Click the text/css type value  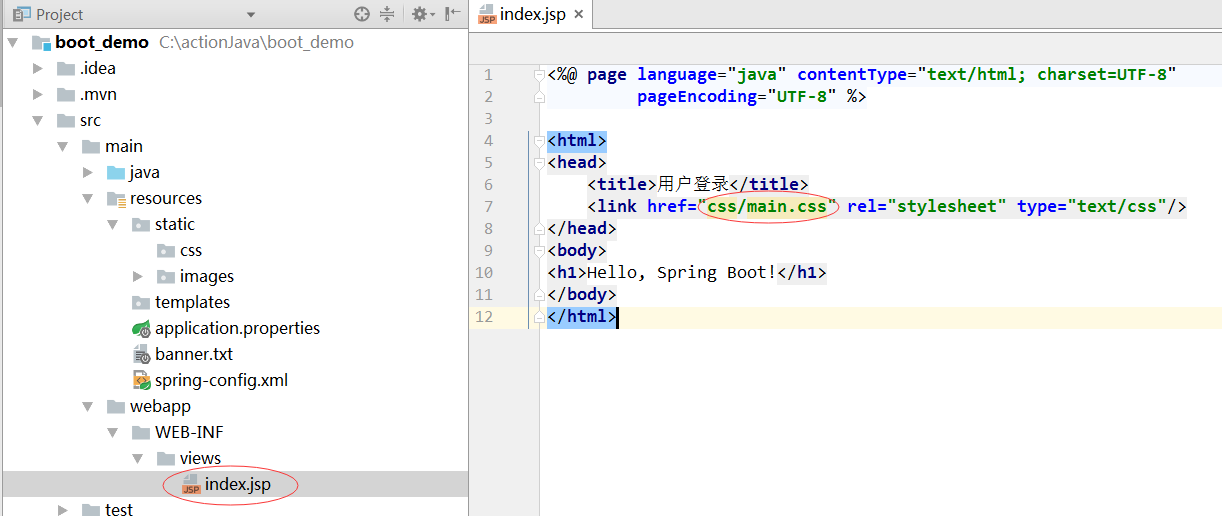pos(1112,207)
